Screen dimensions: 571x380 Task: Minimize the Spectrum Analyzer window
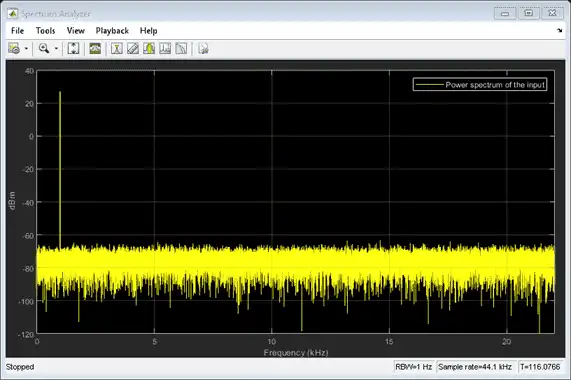click(x=505, y=13)
